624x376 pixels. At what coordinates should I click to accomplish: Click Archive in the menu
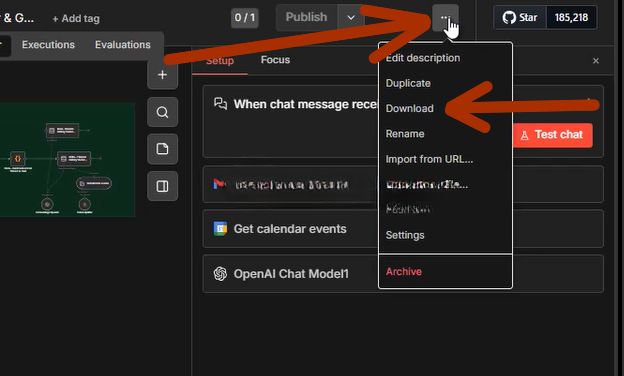click(404, 271)
